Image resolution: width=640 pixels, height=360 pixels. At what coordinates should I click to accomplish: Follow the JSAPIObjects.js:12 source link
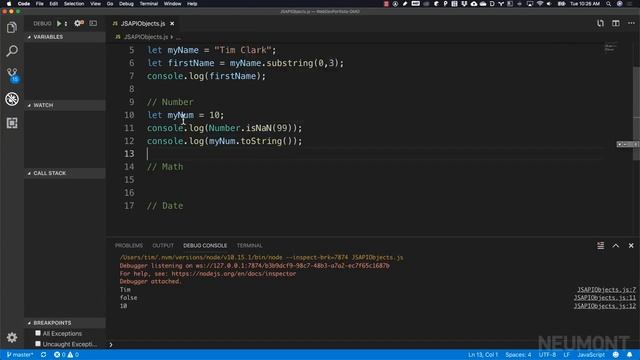click(x=604, y=306)
